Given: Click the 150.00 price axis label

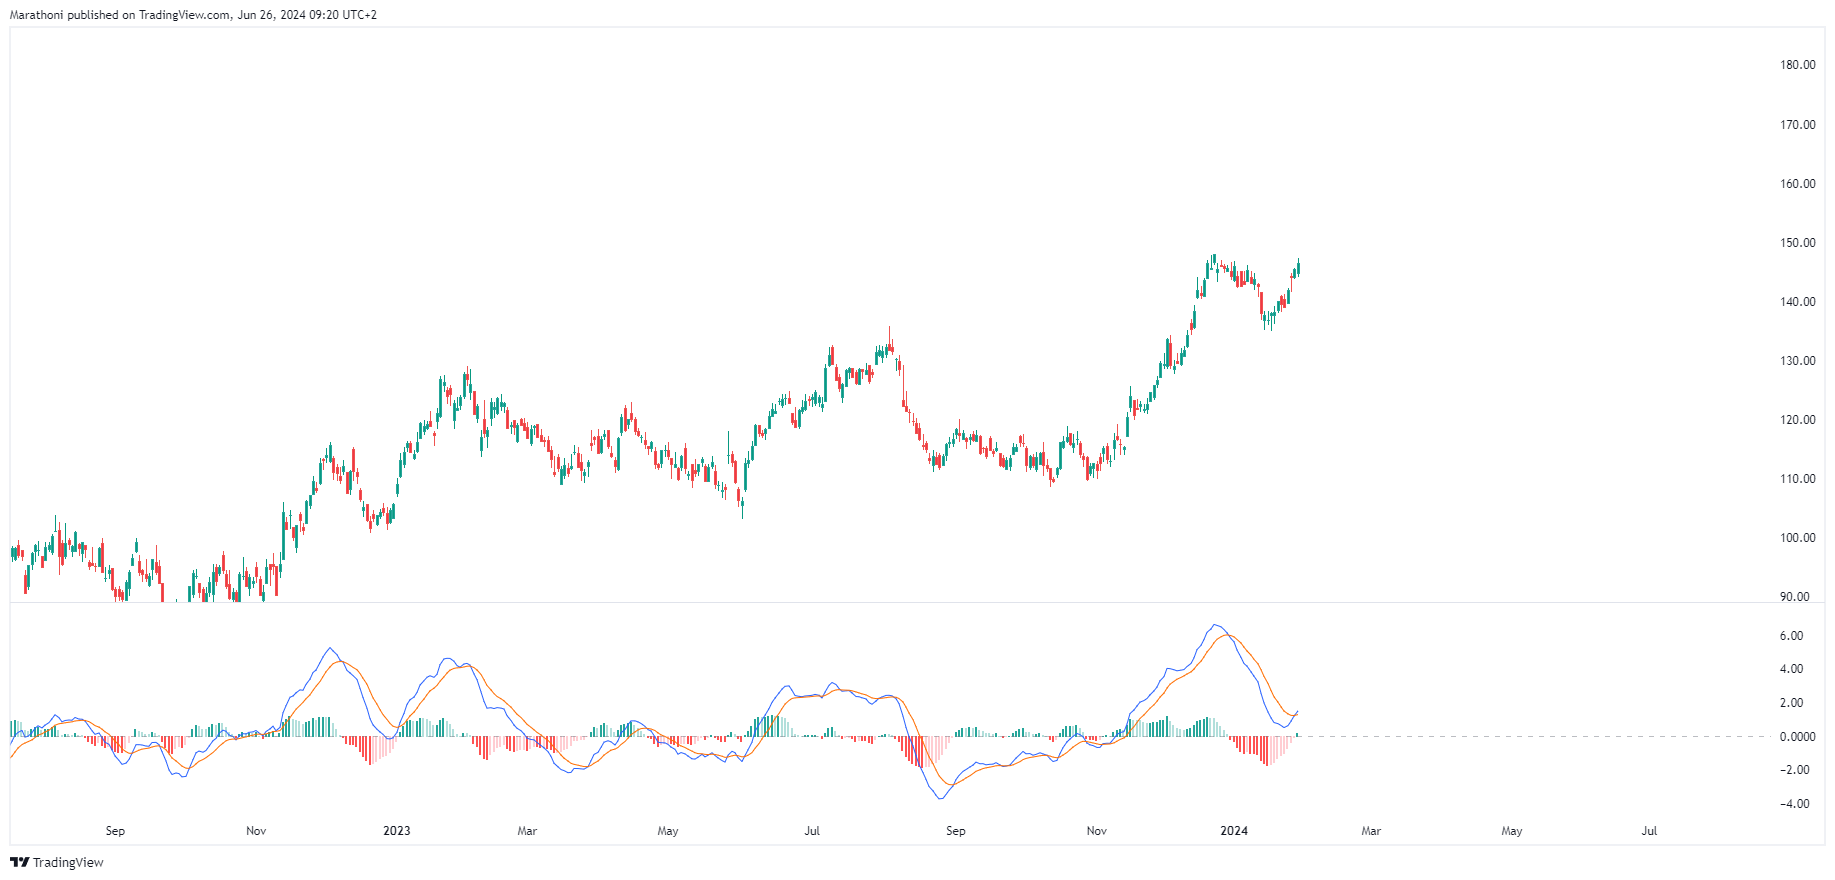Looking at the screenshot, I should 1797,243.
